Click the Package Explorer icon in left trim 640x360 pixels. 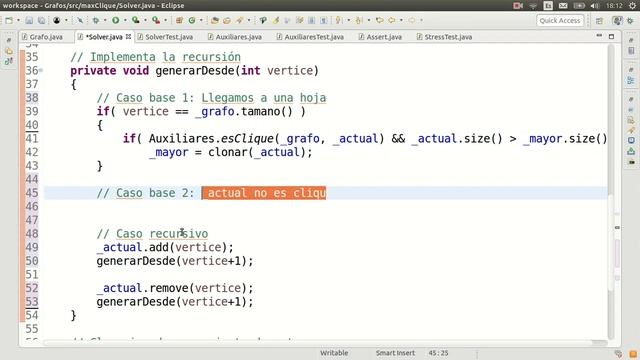point(9,51)
